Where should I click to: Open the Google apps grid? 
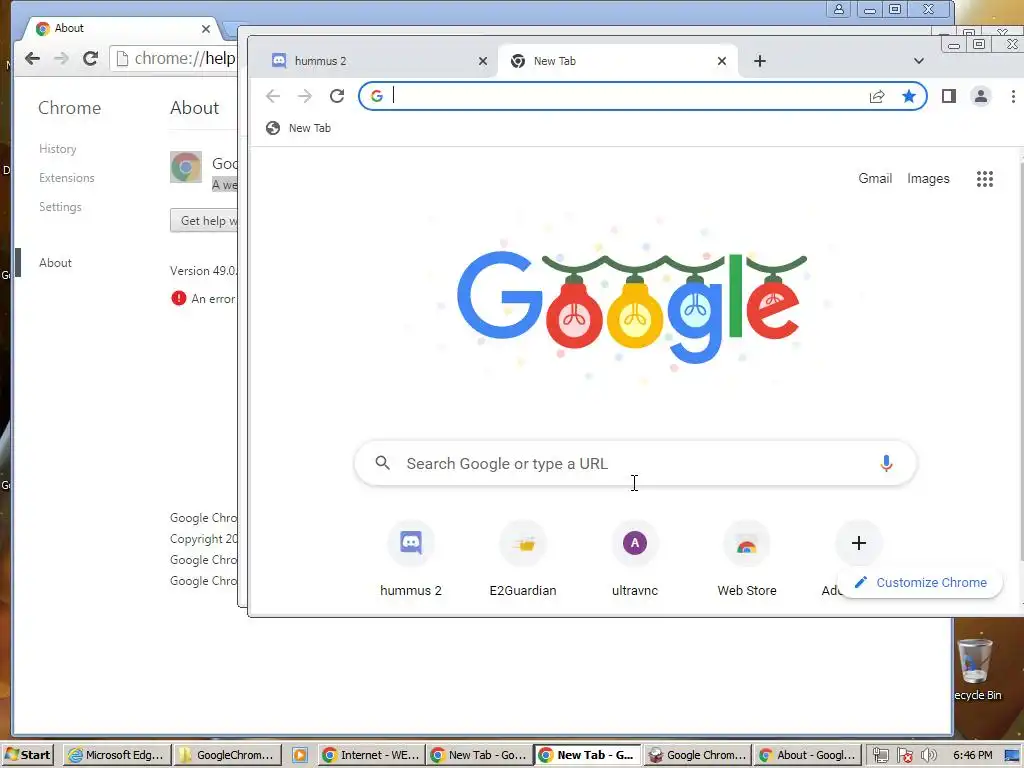(985, 179)
